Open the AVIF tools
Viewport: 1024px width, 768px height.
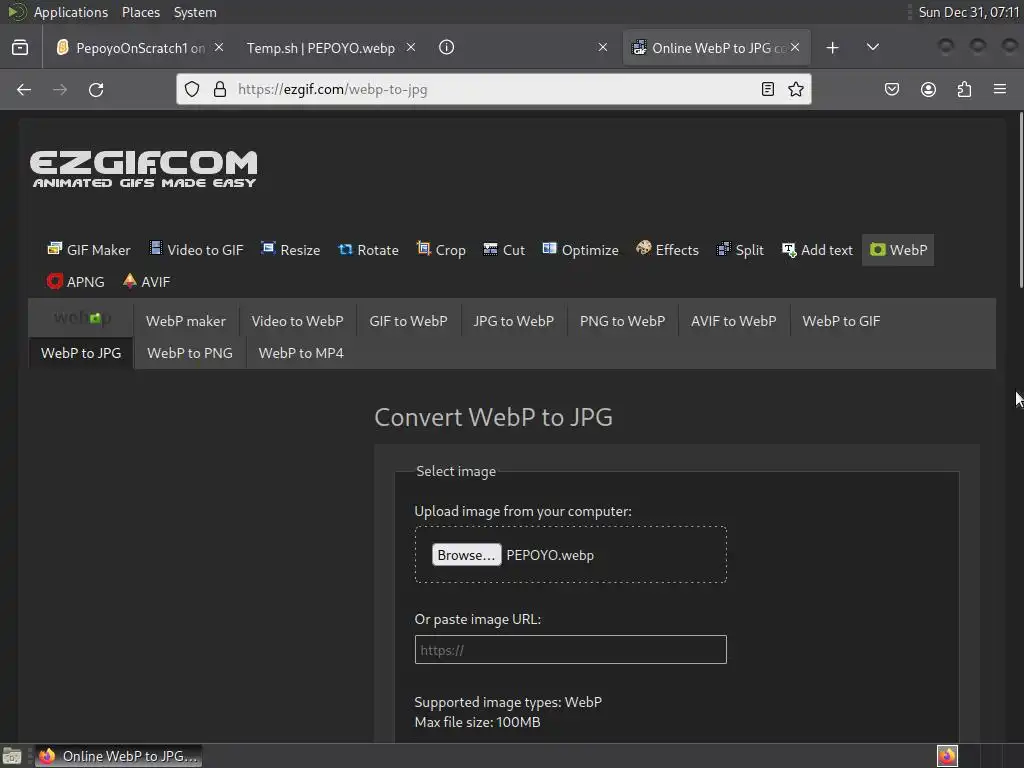[146, 281]
